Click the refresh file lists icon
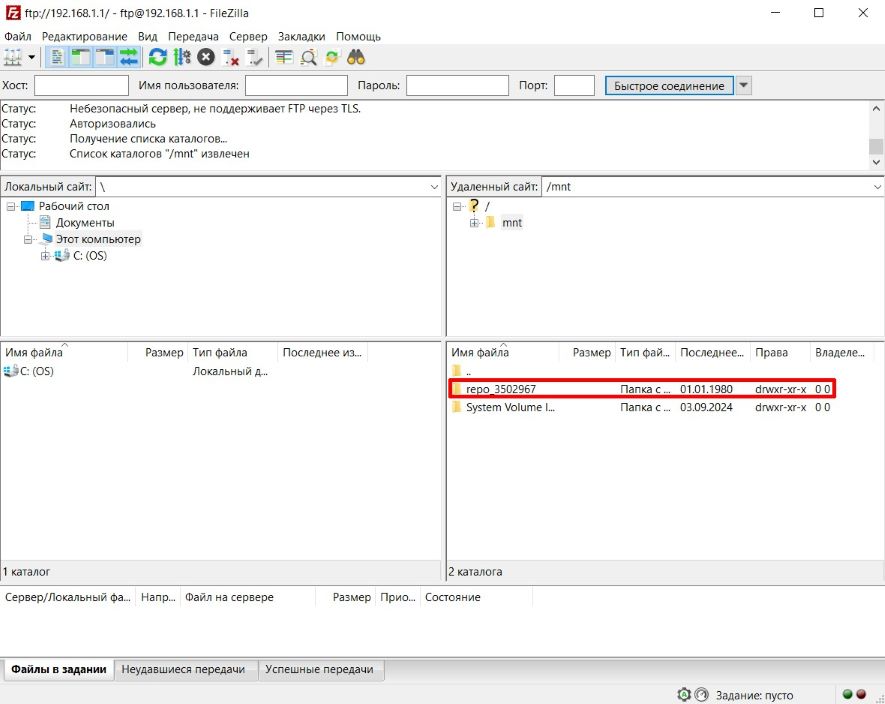 [158, 57]
